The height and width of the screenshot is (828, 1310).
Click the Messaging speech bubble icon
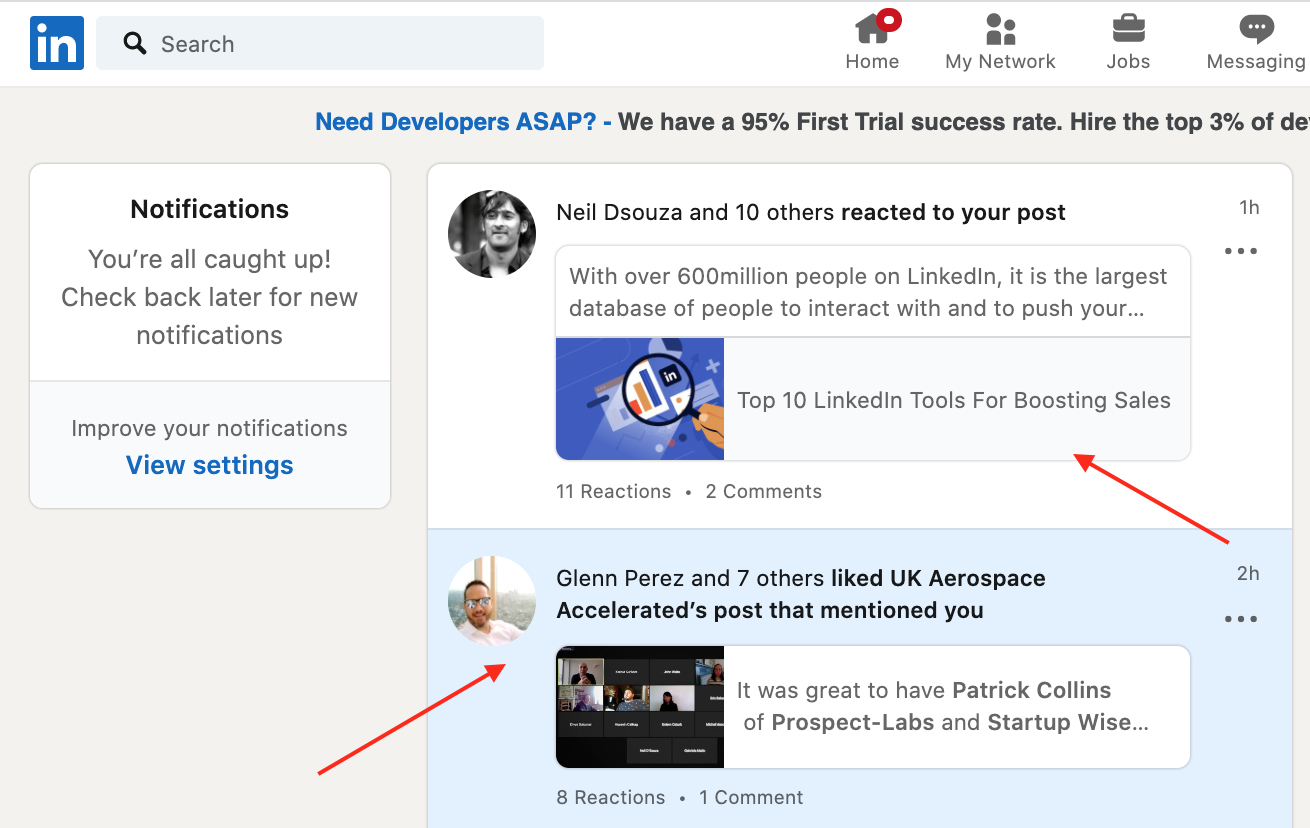coord(1256,28)
